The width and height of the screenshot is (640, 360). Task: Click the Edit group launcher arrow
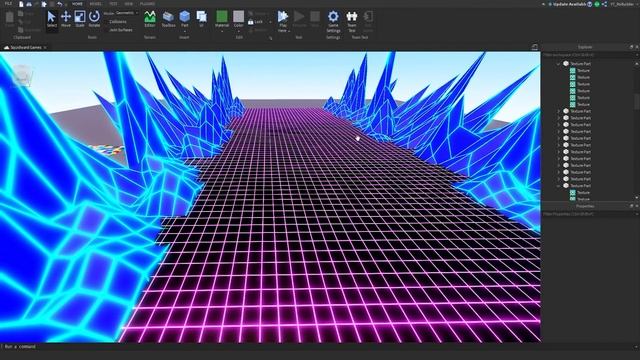coord(270,38)
